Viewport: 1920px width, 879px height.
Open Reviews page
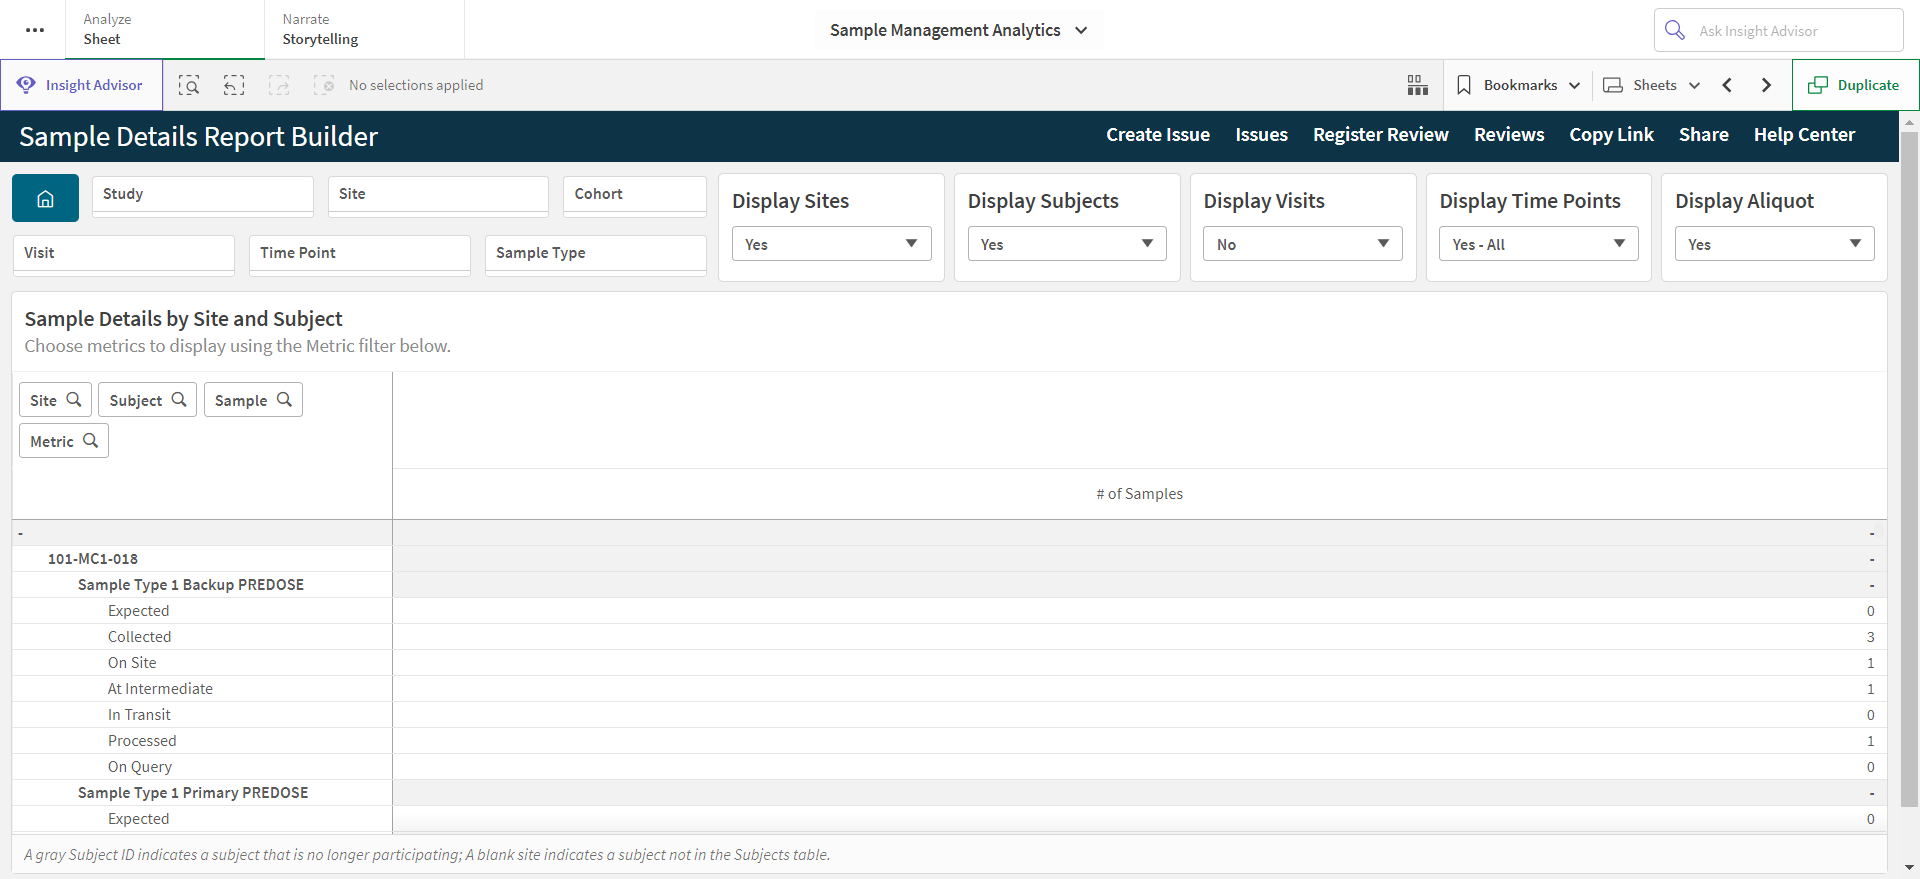[x=1509, y=135]
